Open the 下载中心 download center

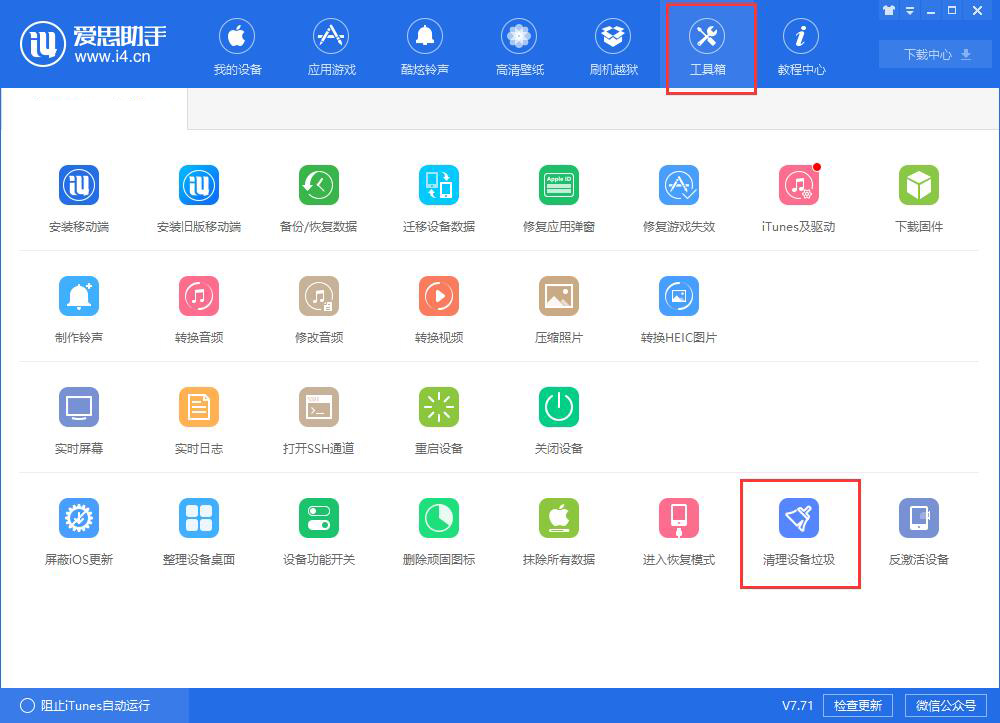pos(933,55)
